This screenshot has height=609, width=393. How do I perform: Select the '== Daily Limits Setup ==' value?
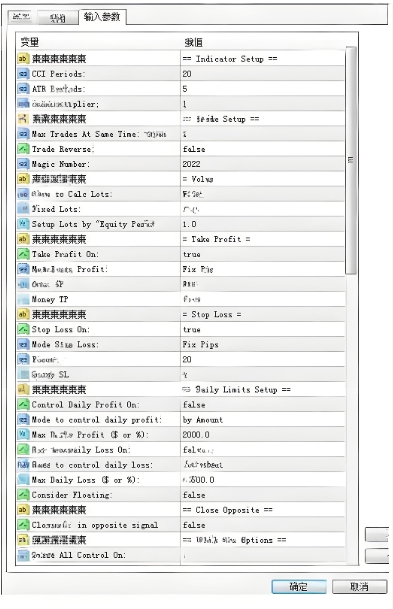click(236, 390)
